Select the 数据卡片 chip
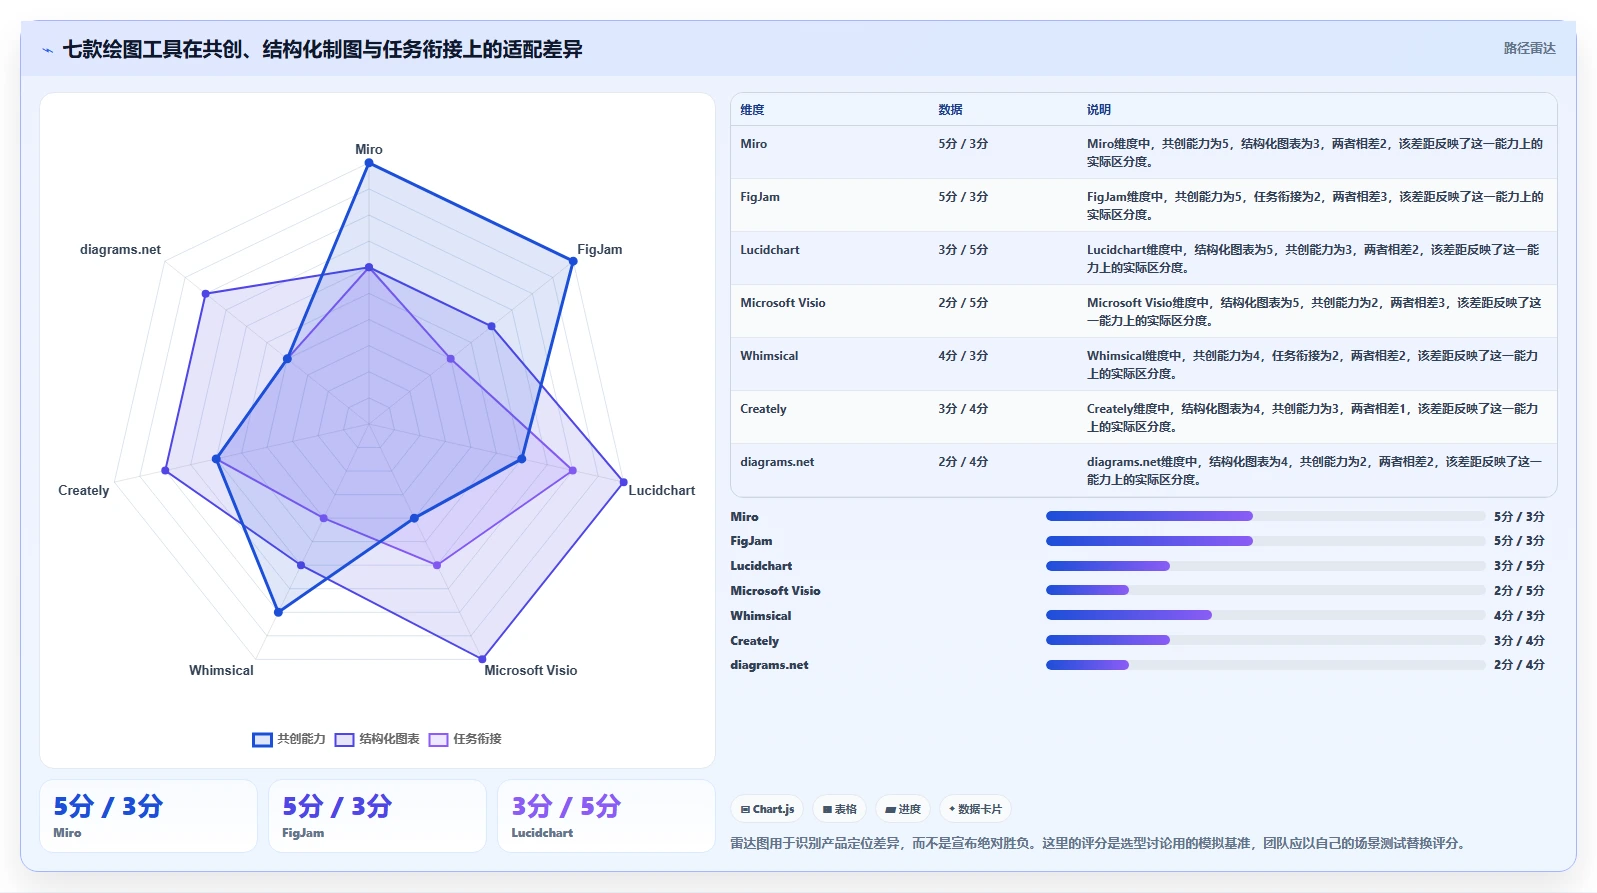The height and width of the screenshot is (893, 1597). (x=975, y=809)
